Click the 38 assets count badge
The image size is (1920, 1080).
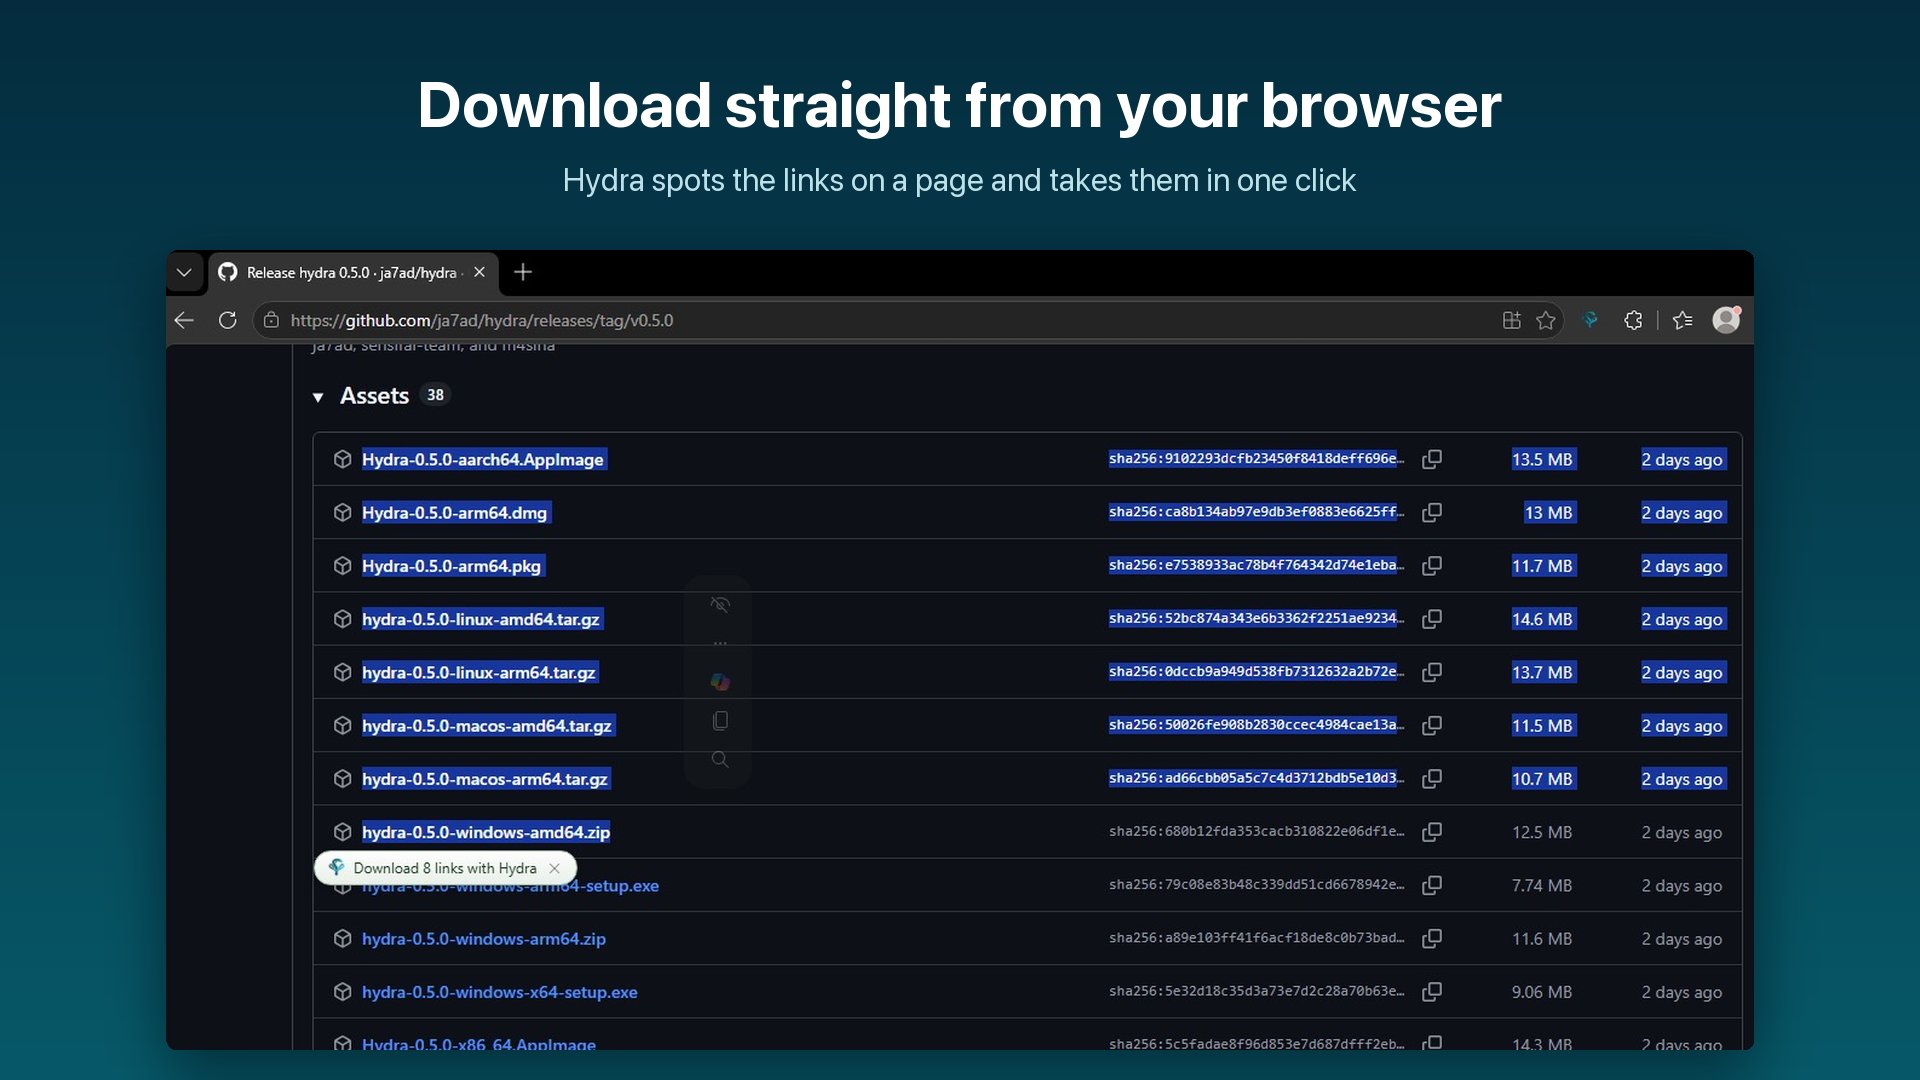click(435, 395)
